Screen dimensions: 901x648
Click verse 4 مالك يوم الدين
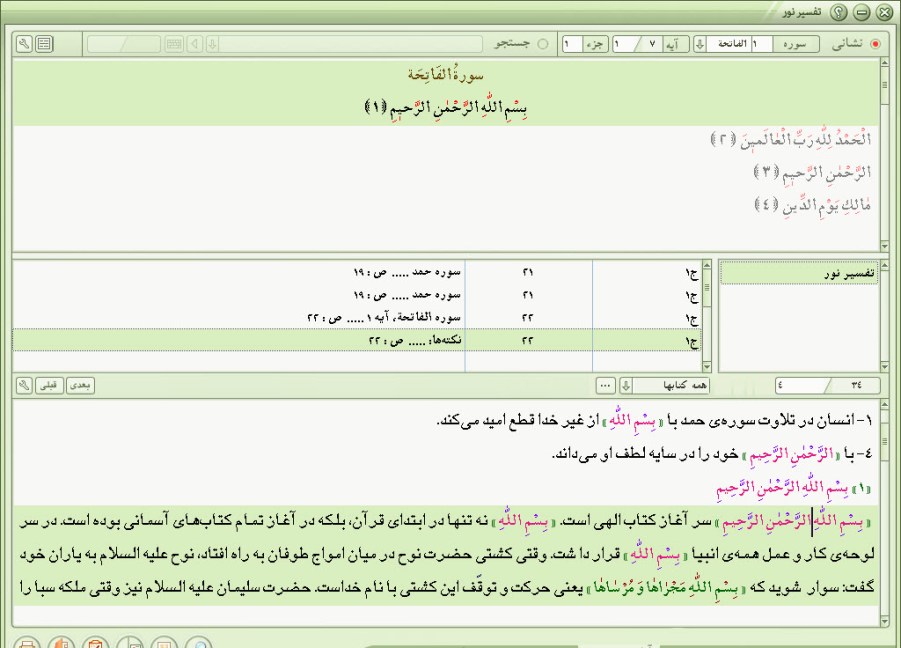pyautogui.click(x=813, y=205)
